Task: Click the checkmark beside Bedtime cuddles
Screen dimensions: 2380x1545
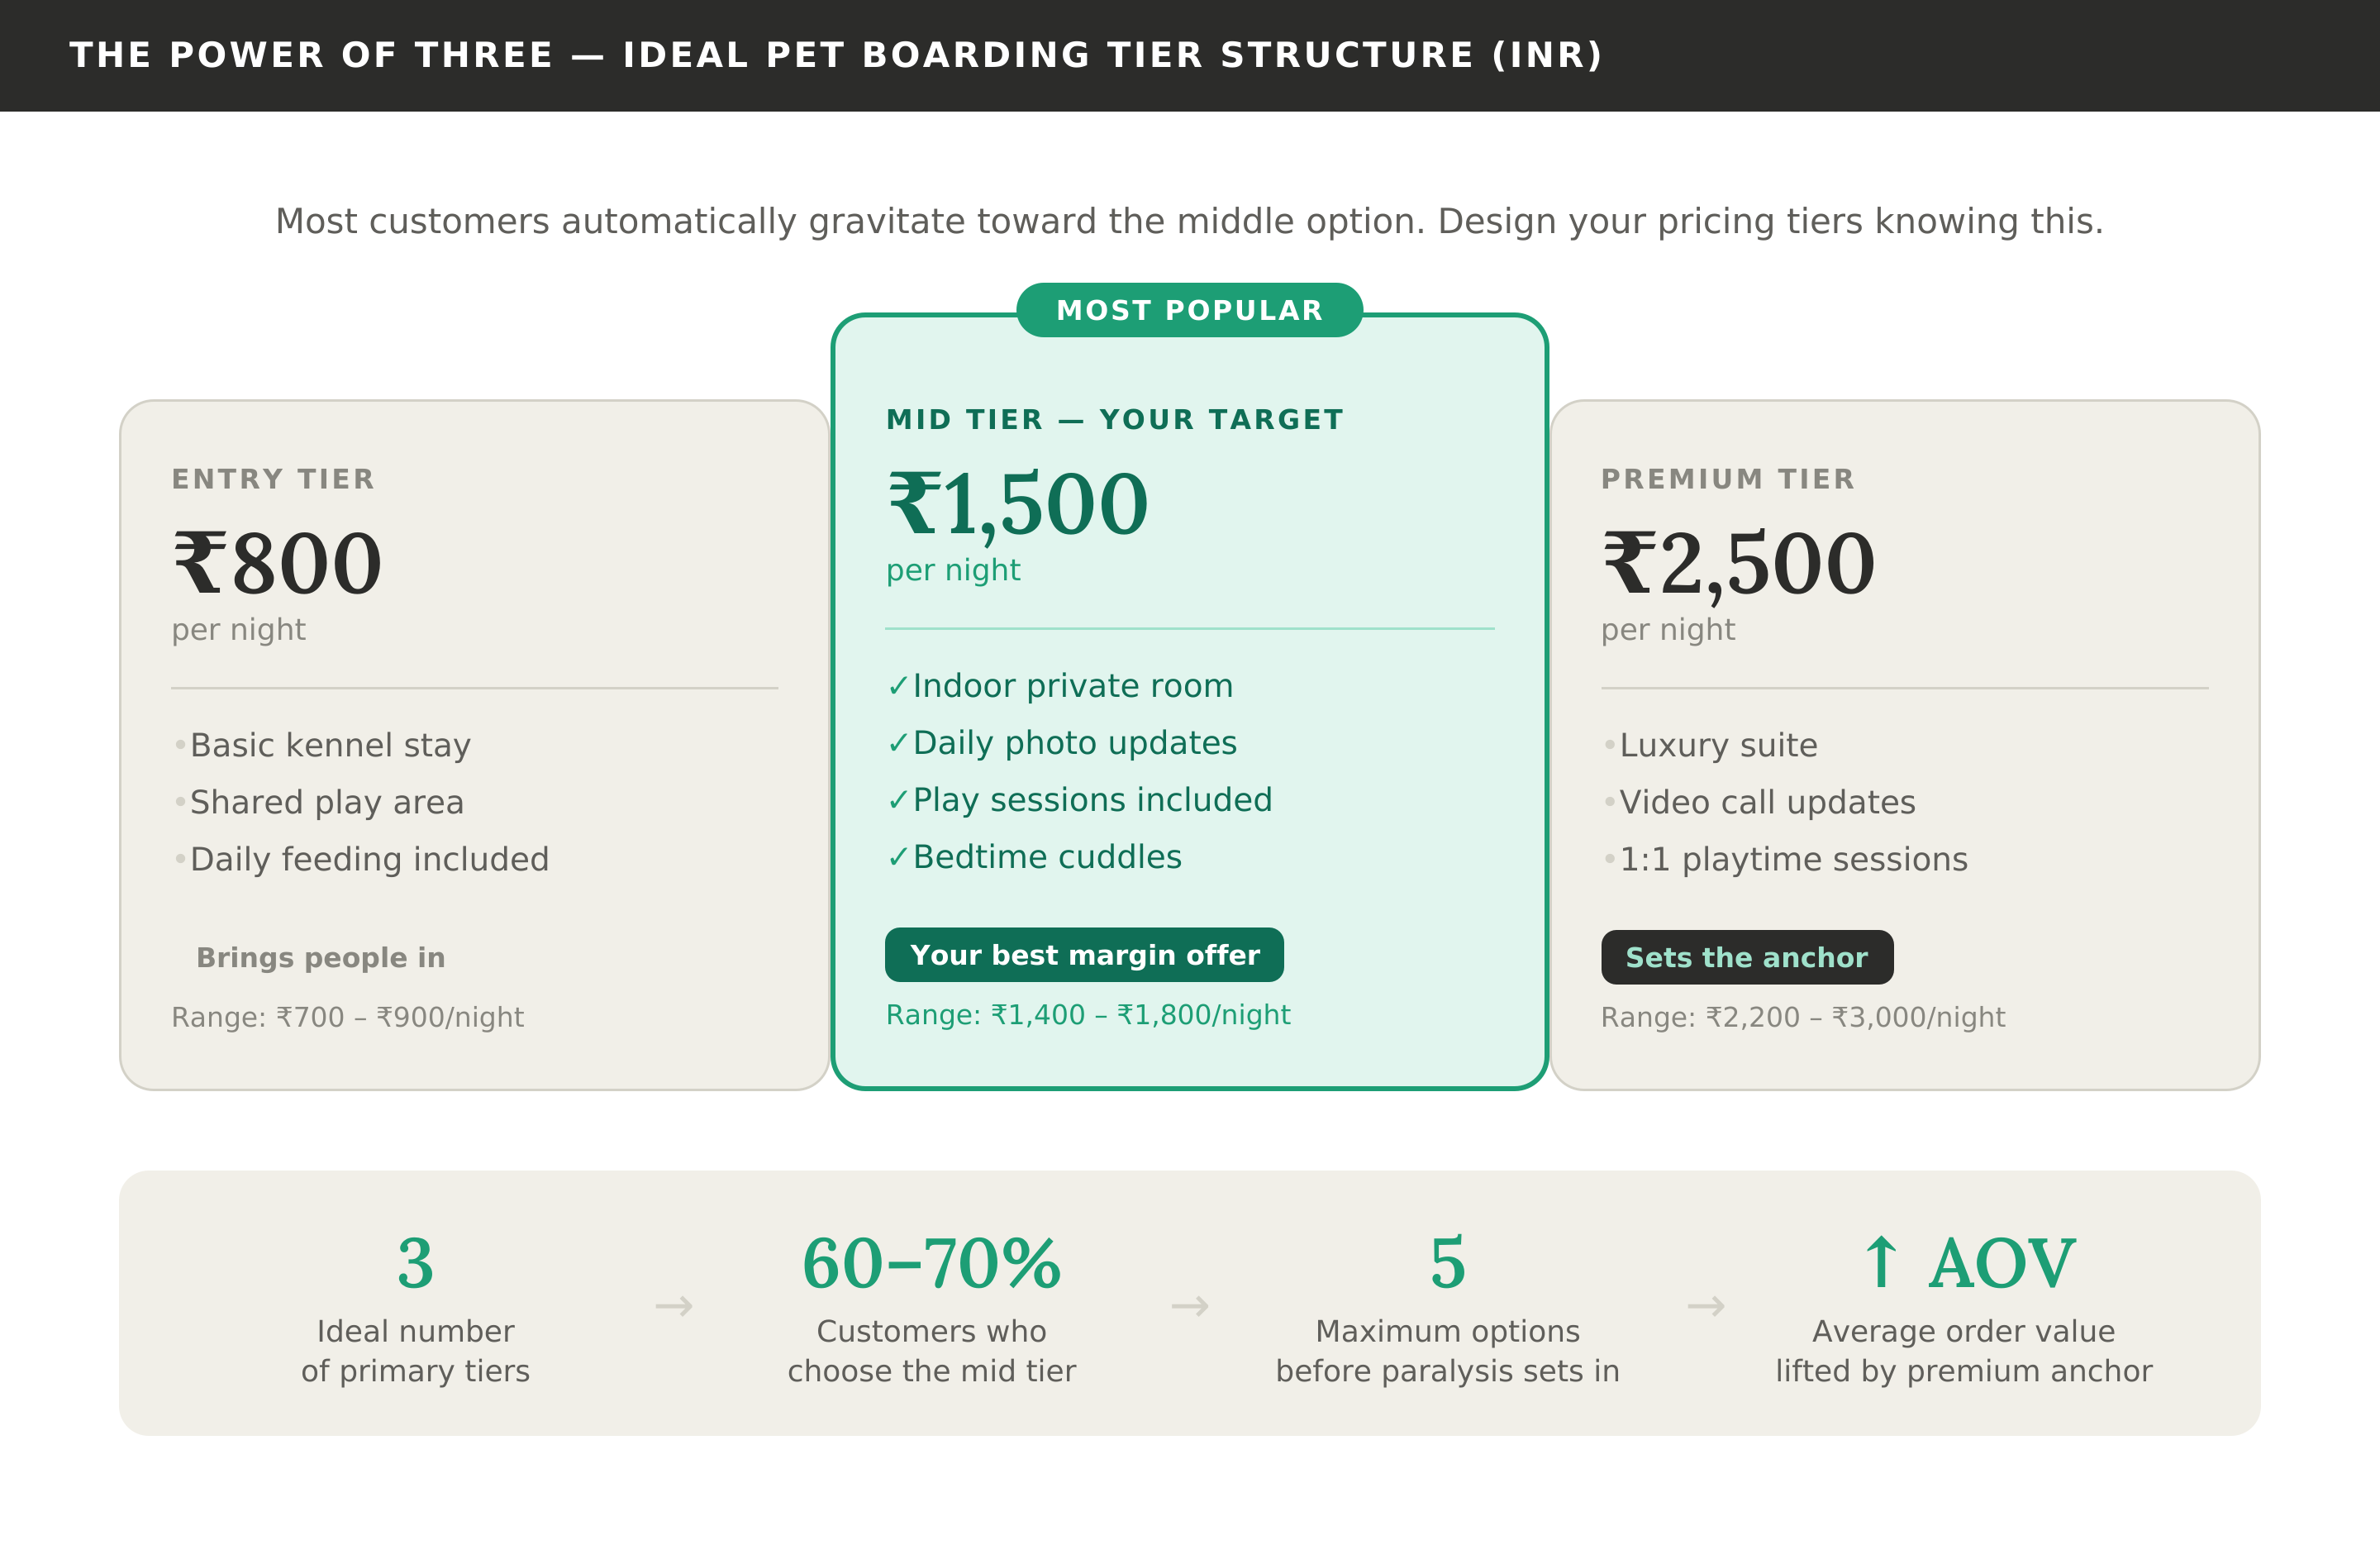Action: pos(897,857)
